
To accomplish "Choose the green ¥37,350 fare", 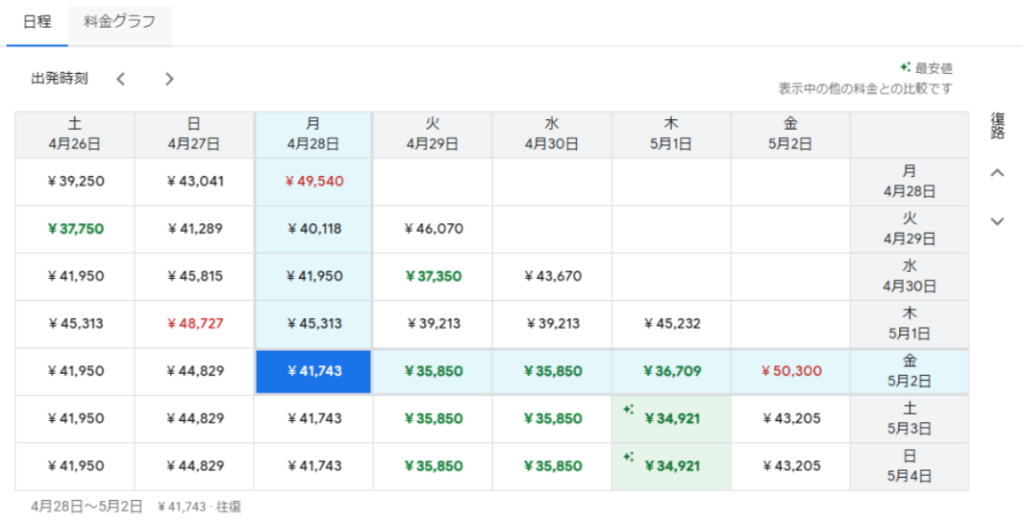I will coord(433,277).
